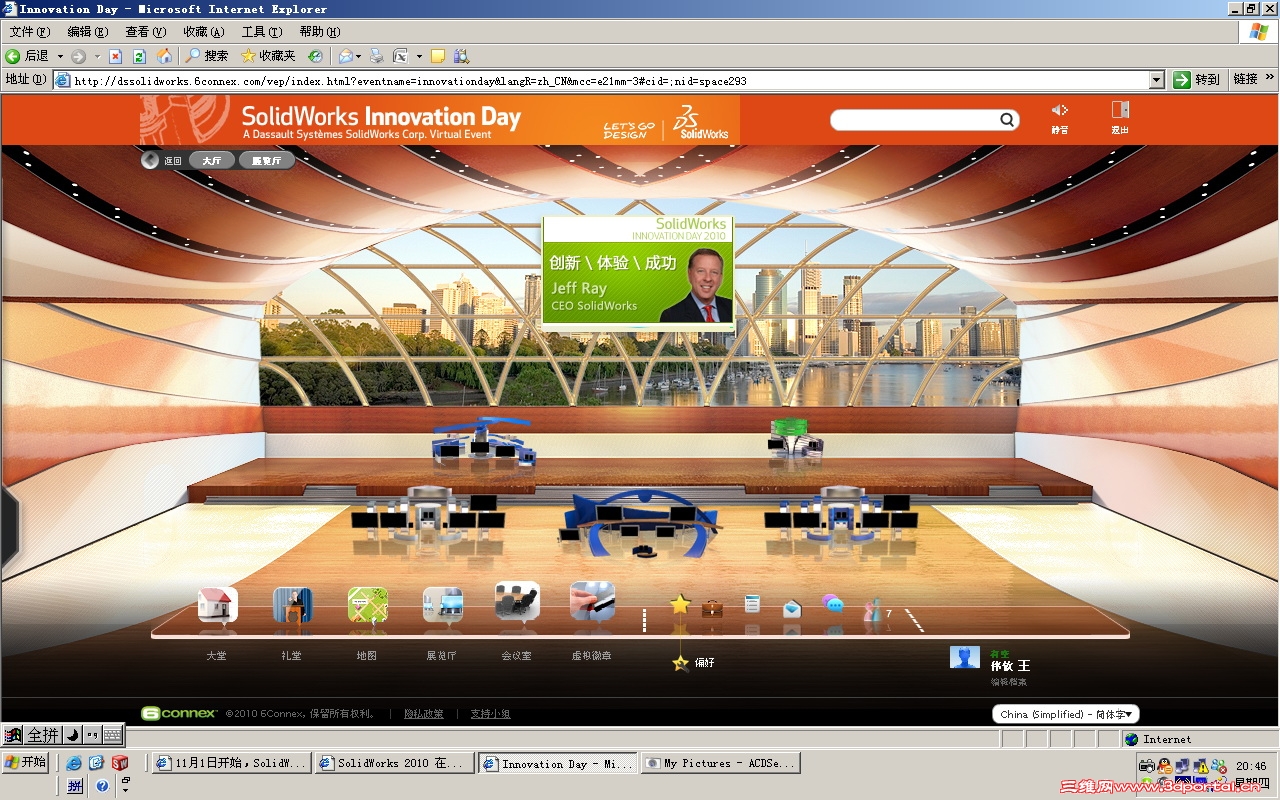Screen dimensions: 1280x800
Task: Click the 大厅 lobby button
Action: [212, 160]
